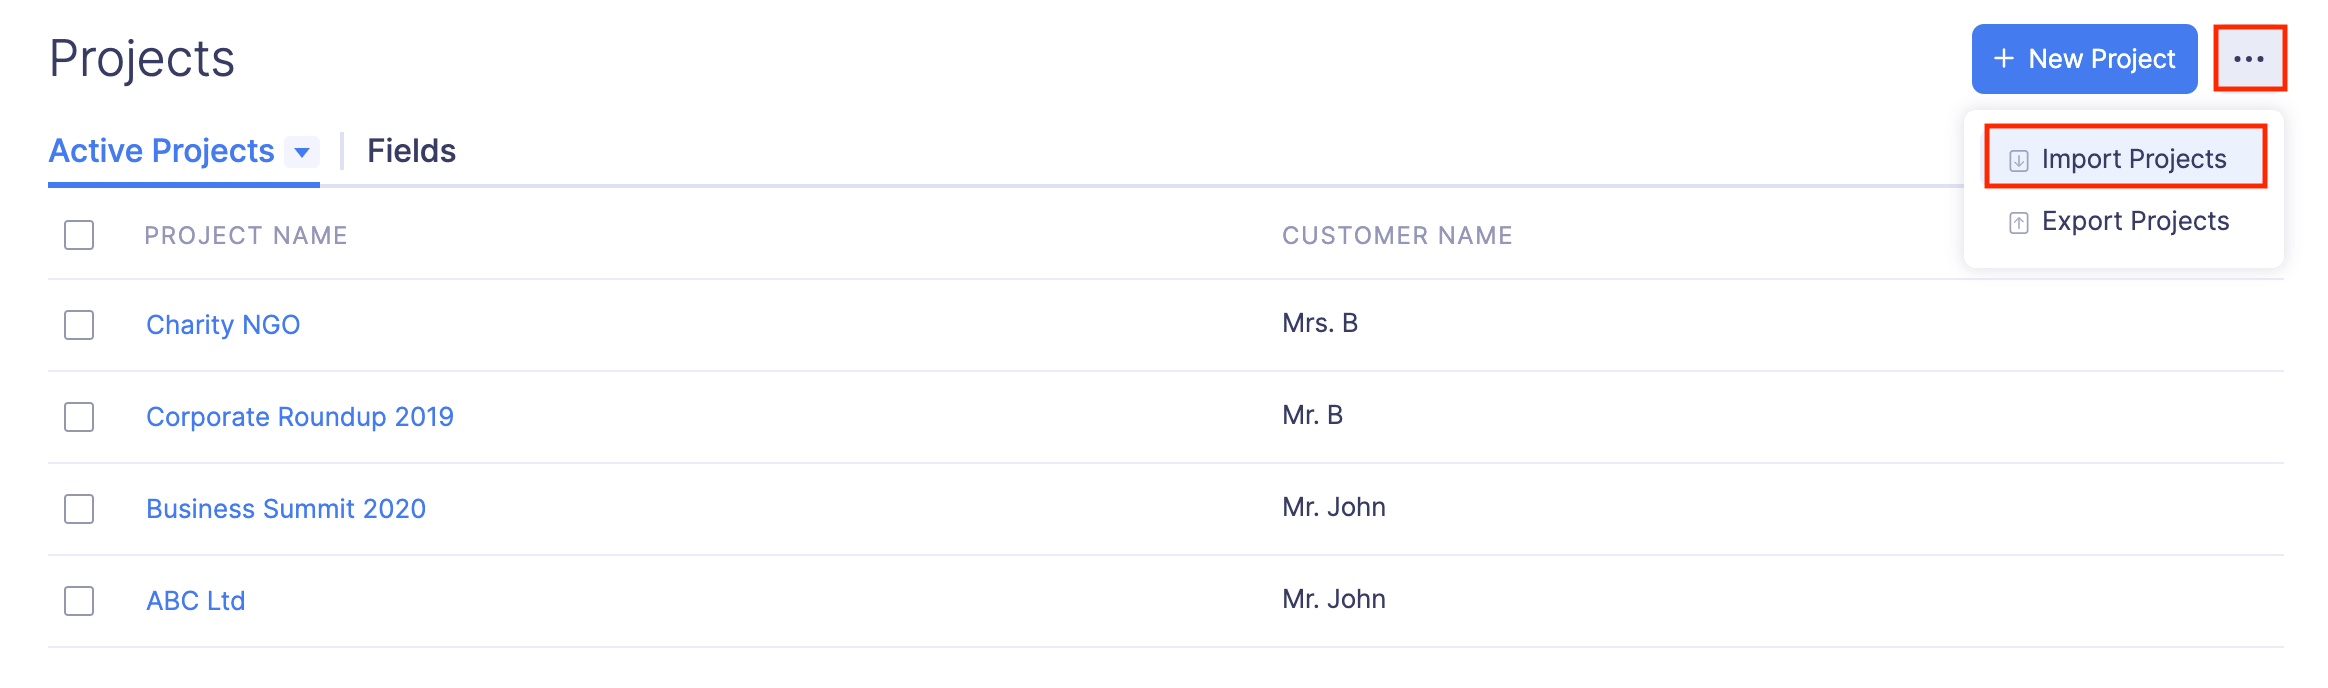Tick the Business Summit 2020 checkbox
This screenshot has width=2328, height=688.
79,509
